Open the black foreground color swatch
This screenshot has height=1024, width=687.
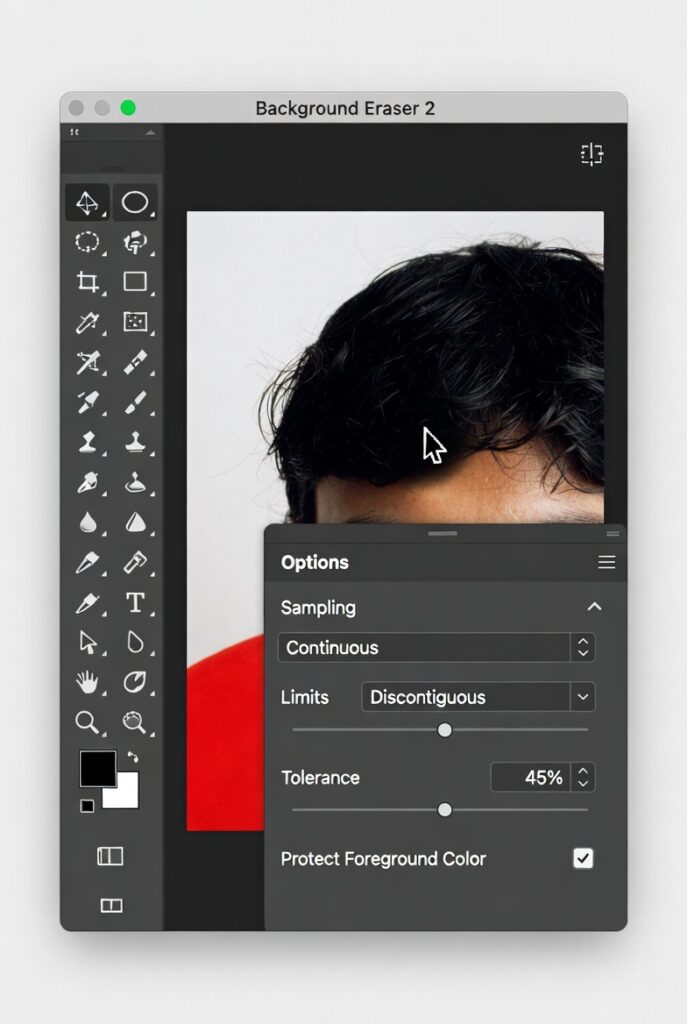pyautogui.click(x=98, y=769)
